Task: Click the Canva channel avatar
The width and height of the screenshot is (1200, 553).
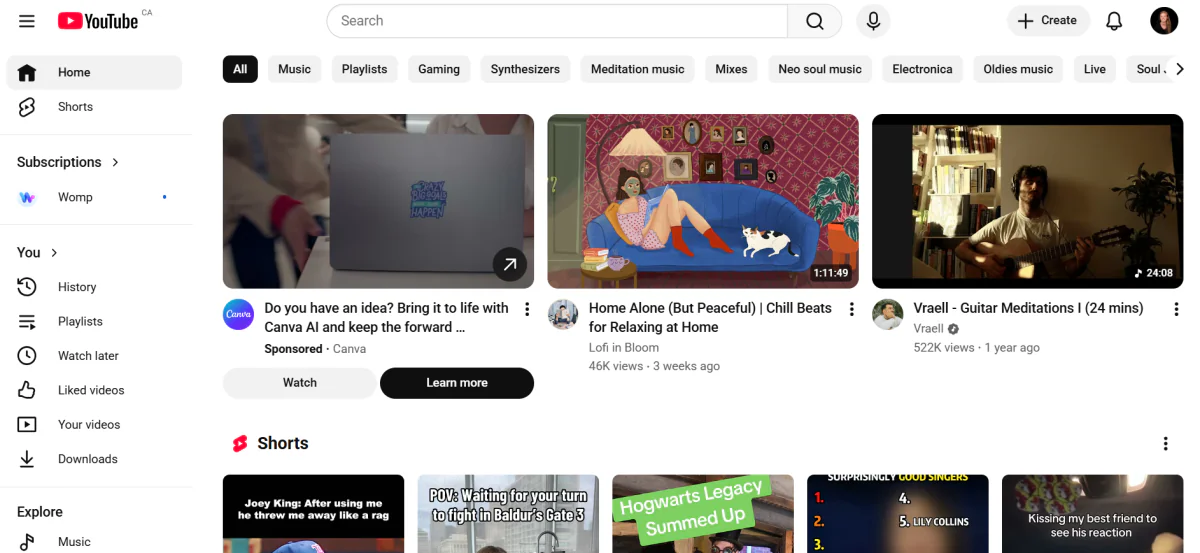Action: click(238, 314)
